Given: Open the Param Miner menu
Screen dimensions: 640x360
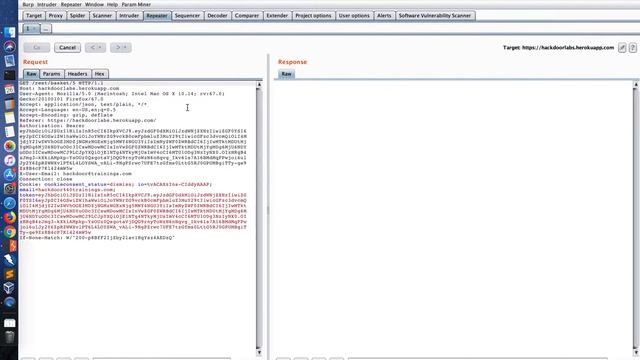Looking at the screenshot, I should 136,4.
